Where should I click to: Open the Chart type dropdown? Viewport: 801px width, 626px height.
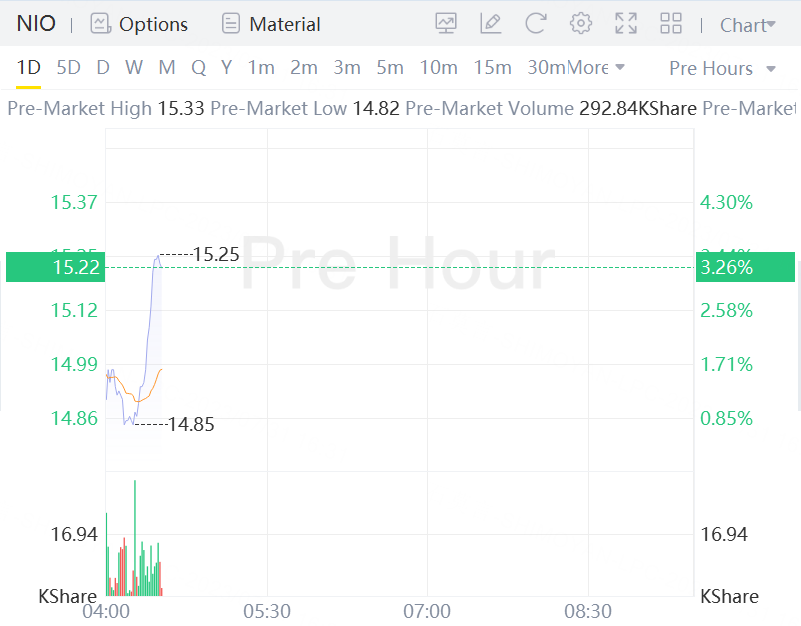748,25
